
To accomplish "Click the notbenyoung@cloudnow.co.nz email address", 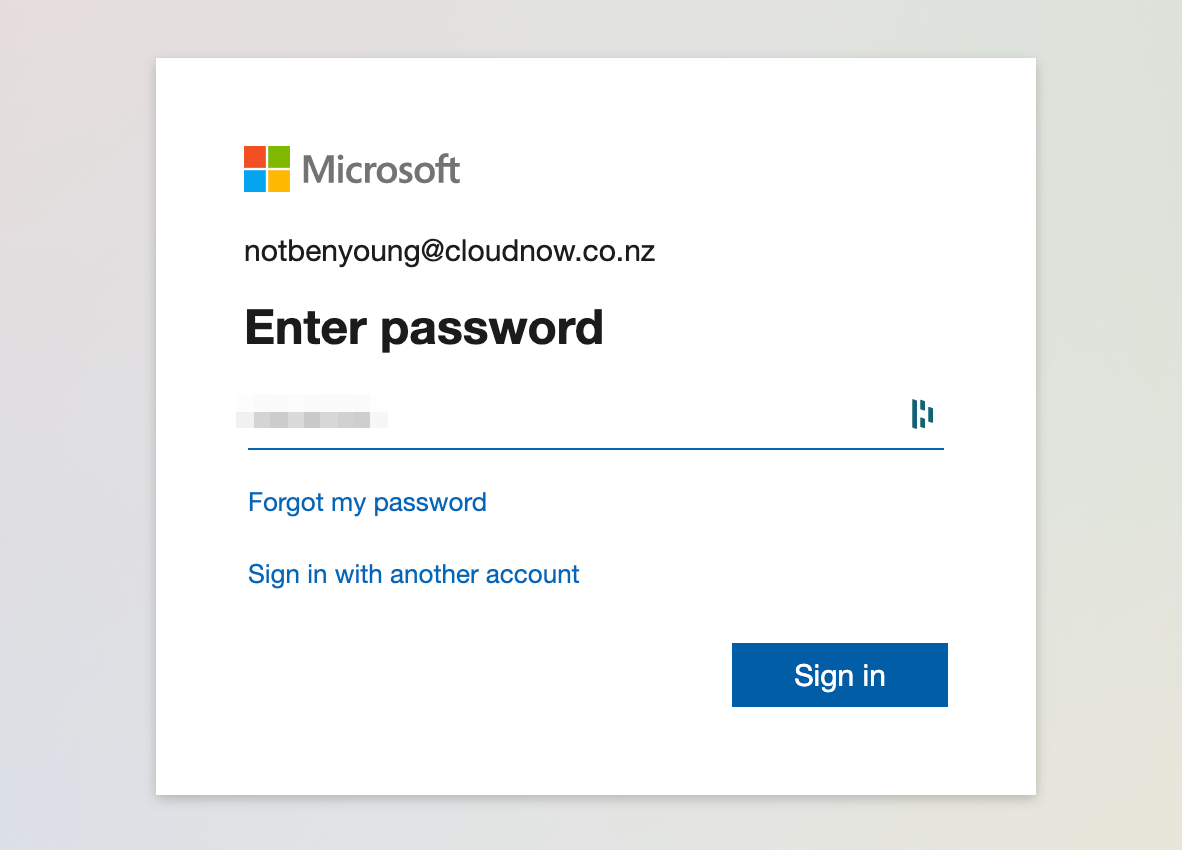I will (449, 252).
